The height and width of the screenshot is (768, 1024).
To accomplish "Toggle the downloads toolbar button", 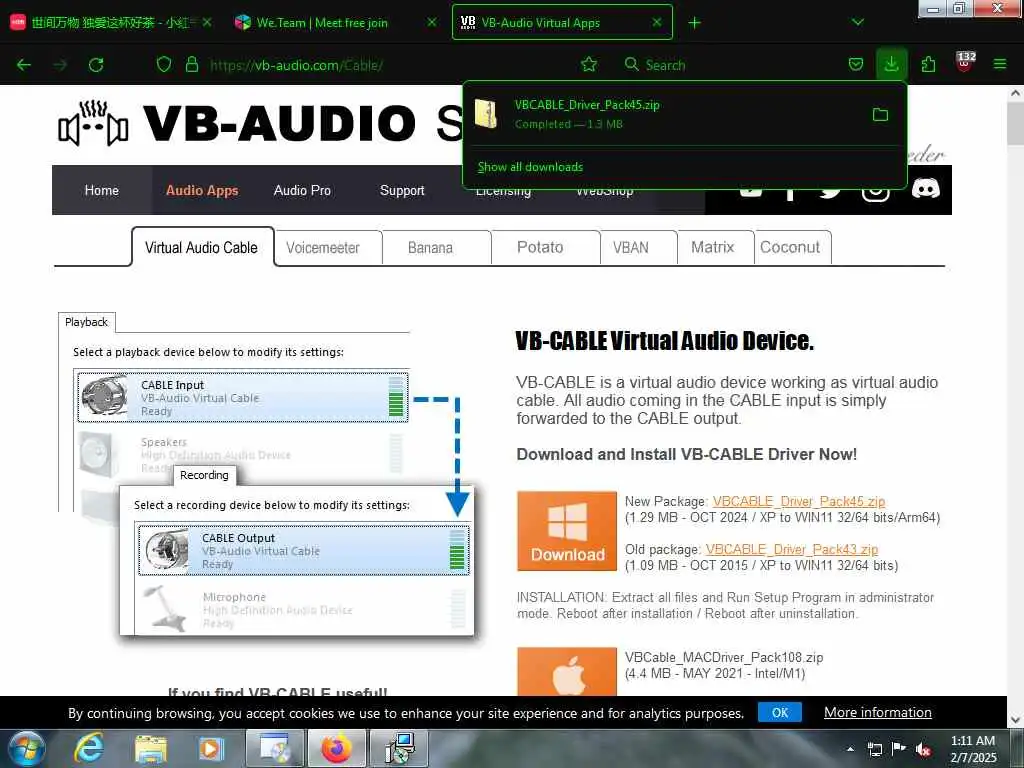I will point(891,64).
